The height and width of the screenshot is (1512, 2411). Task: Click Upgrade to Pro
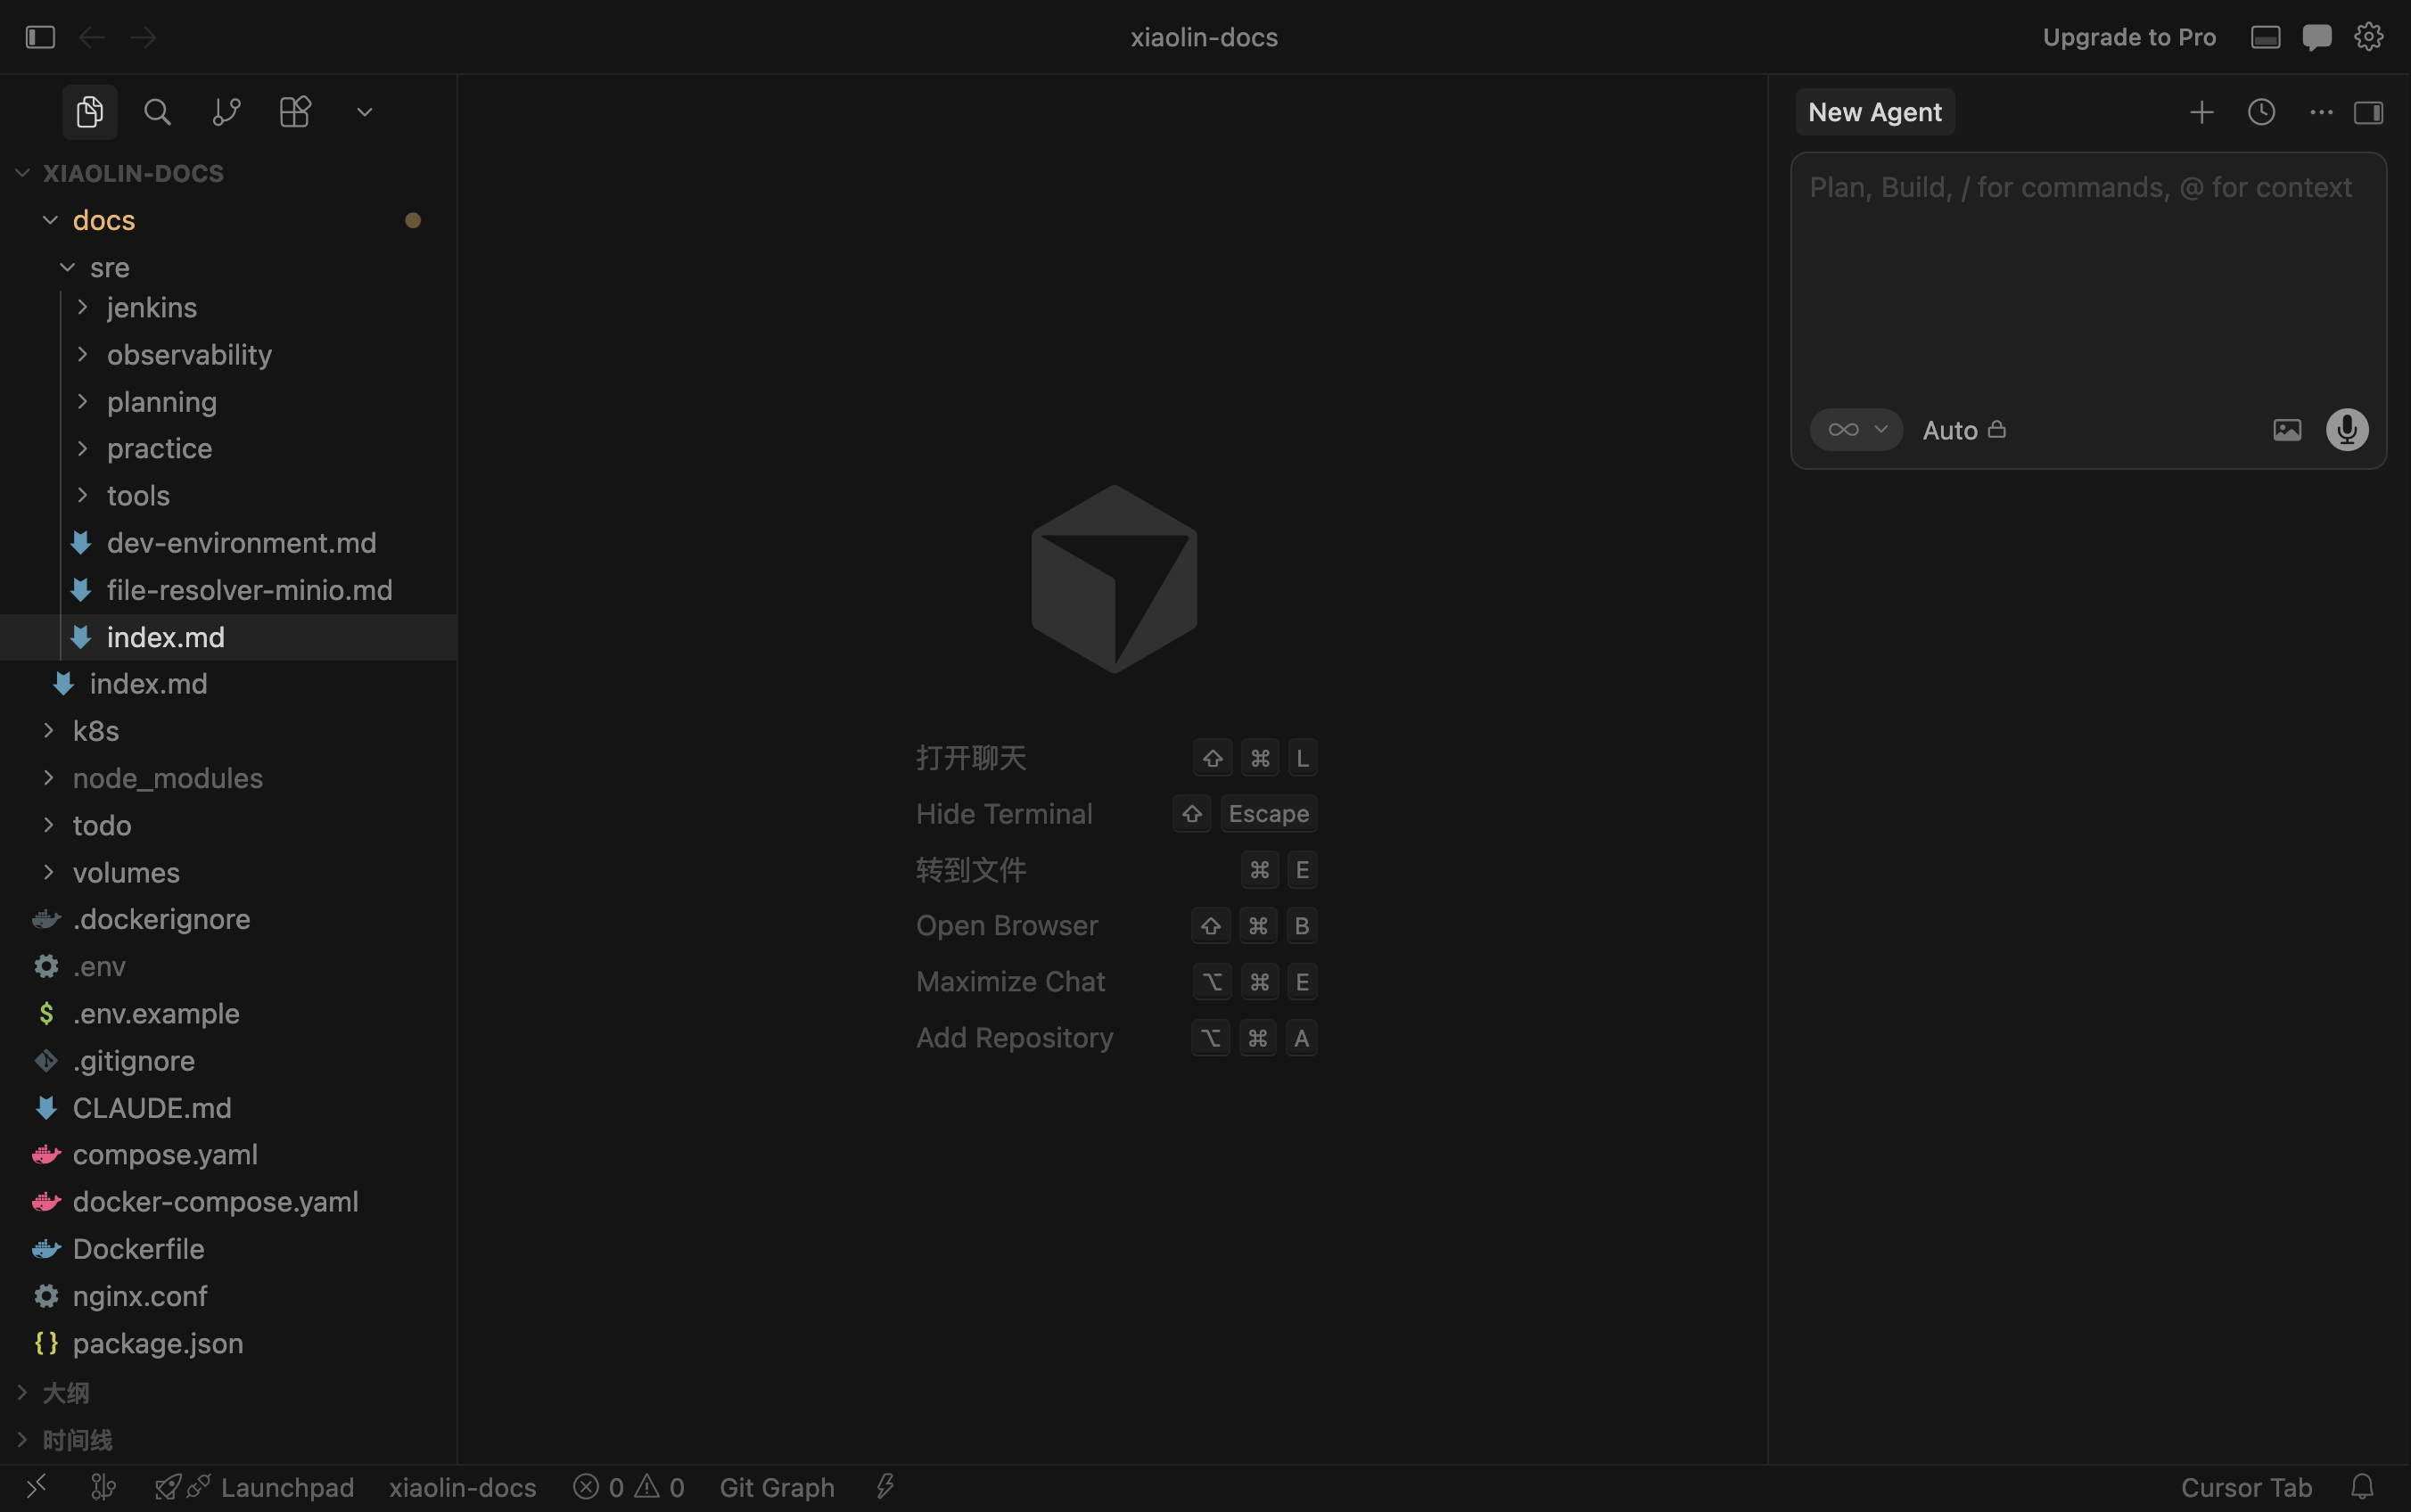click(2129, 37)
